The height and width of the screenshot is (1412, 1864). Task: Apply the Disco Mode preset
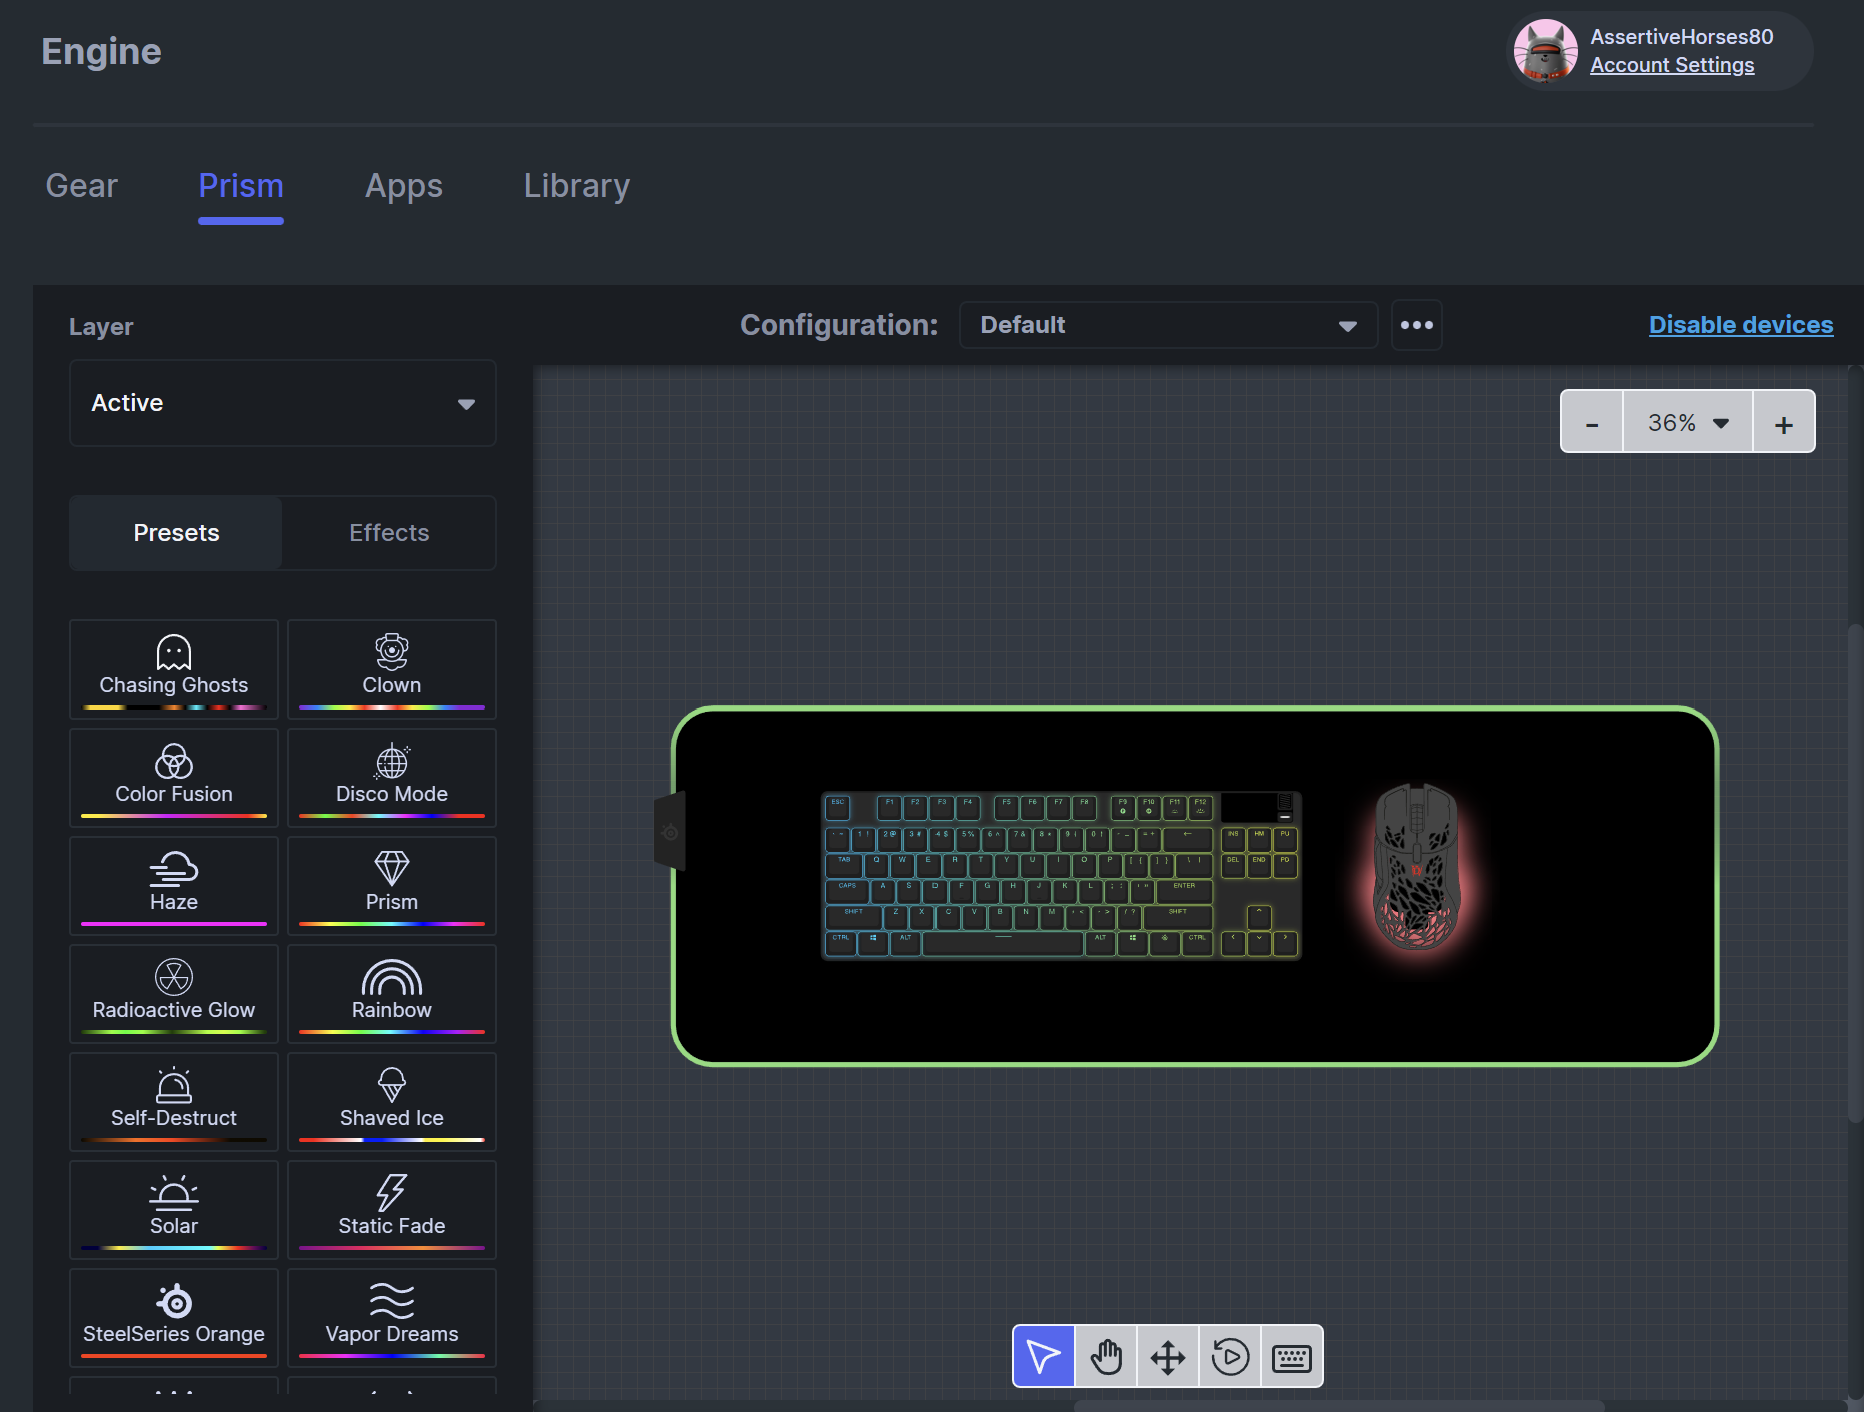tap(392, 777)
